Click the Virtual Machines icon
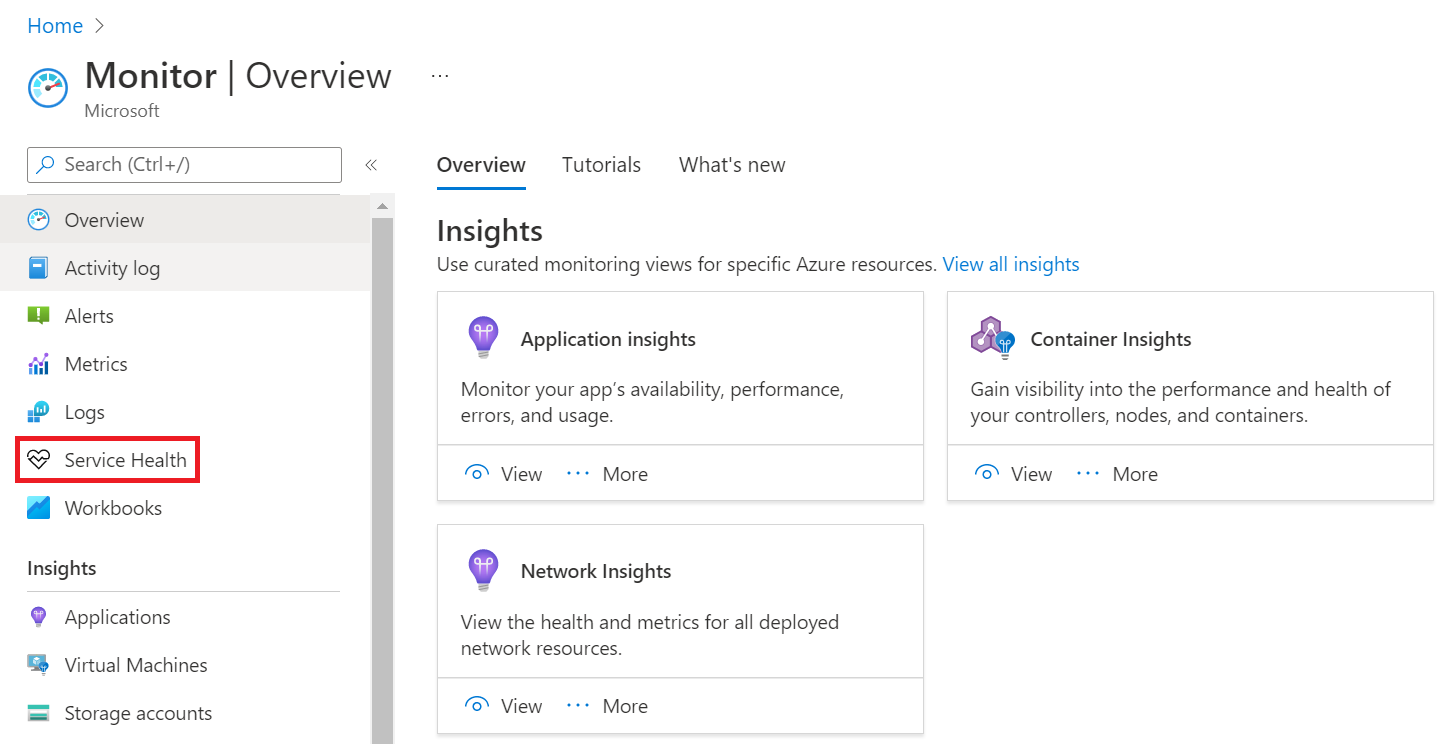The image size is (1443, 744). (39, 665)
